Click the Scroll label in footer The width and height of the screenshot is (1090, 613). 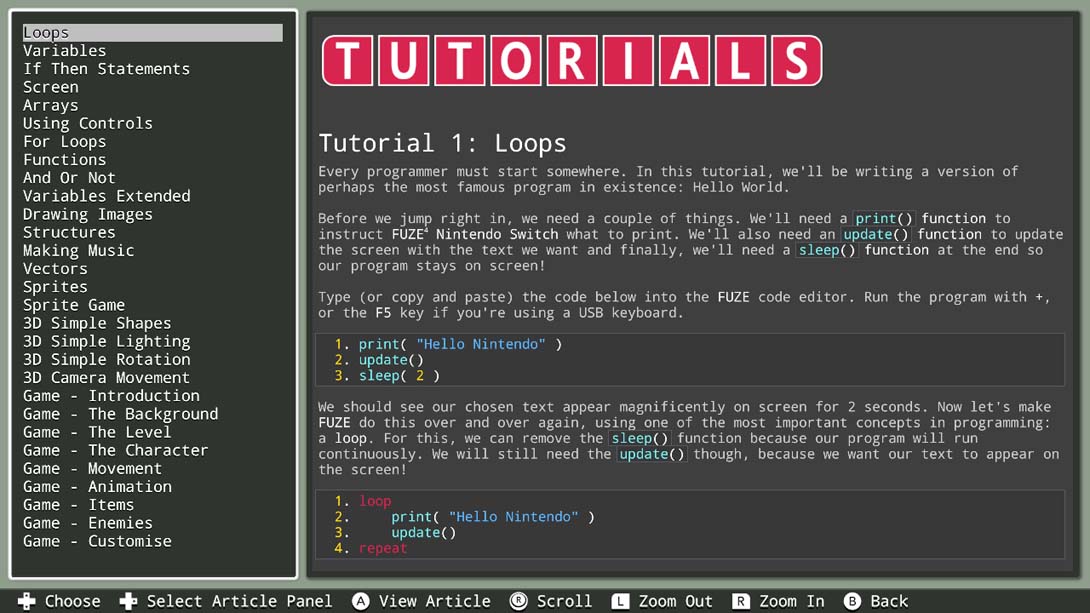(564, 601)
